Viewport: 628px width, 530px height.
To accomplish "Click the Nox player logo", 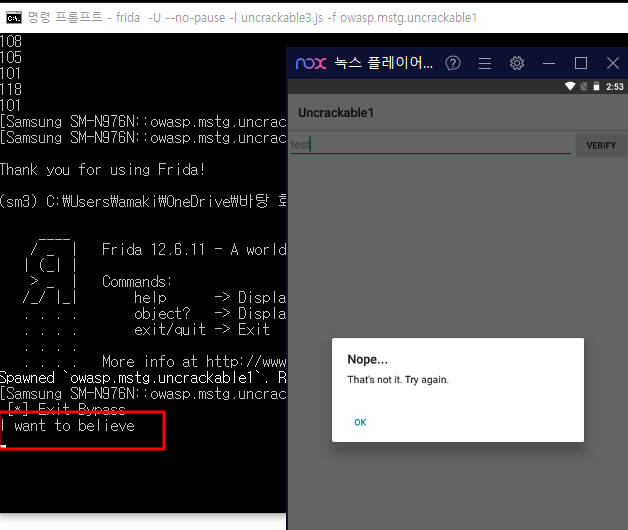I will [311, 63].
